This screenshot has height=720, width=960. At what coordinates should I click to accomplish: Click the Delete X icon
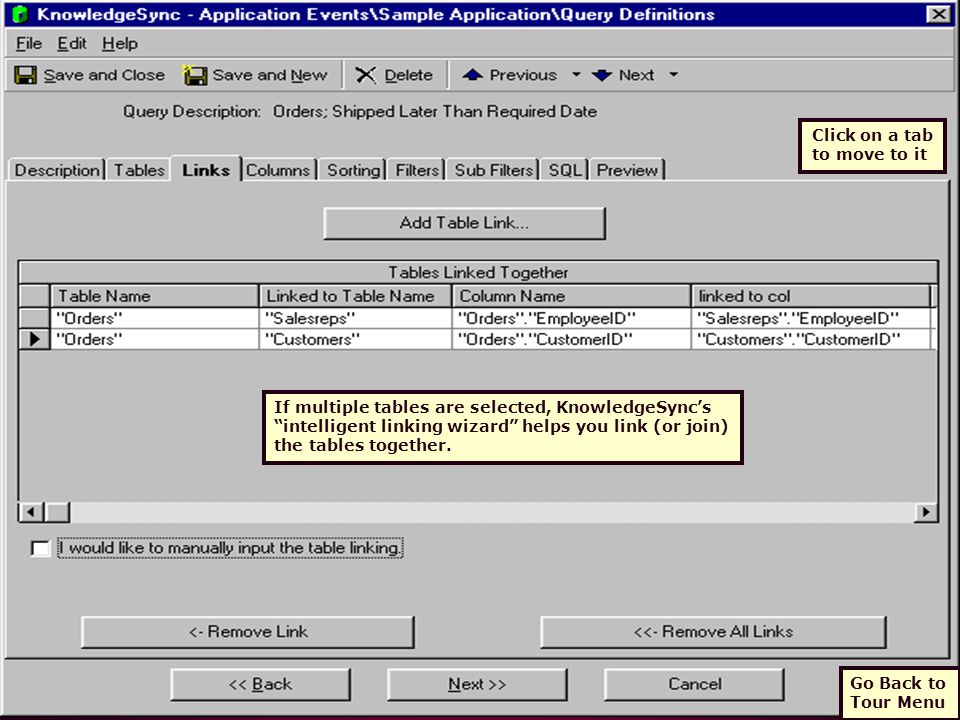[366, 75]
